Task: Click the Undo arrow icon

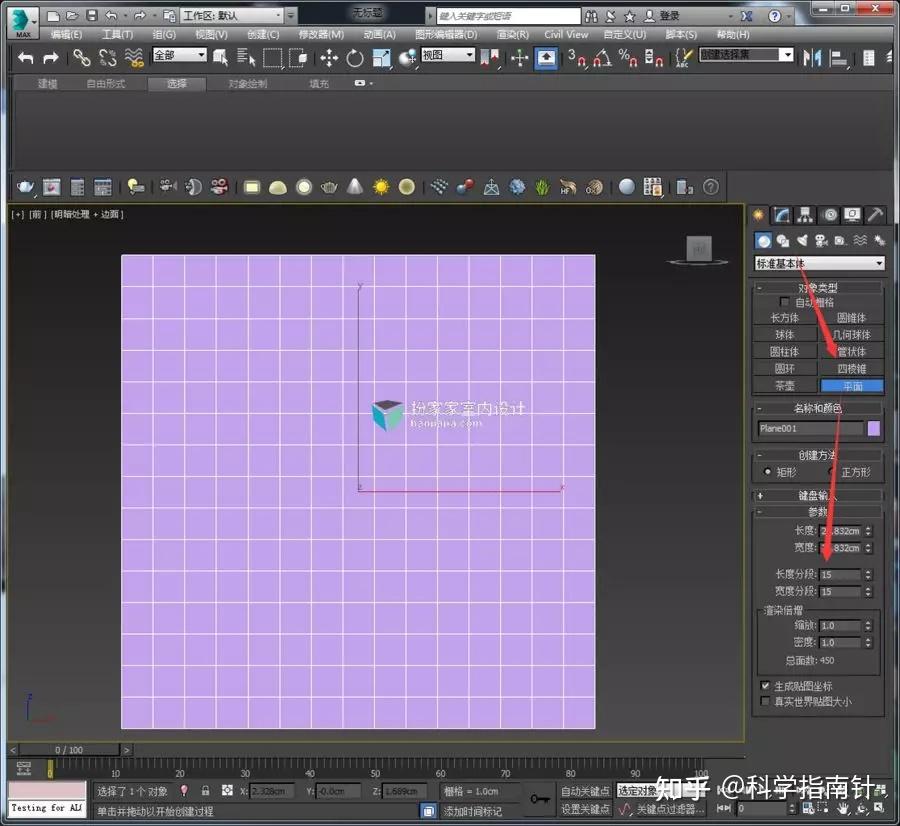Action: pyautogui.click(x=25, y=59)
